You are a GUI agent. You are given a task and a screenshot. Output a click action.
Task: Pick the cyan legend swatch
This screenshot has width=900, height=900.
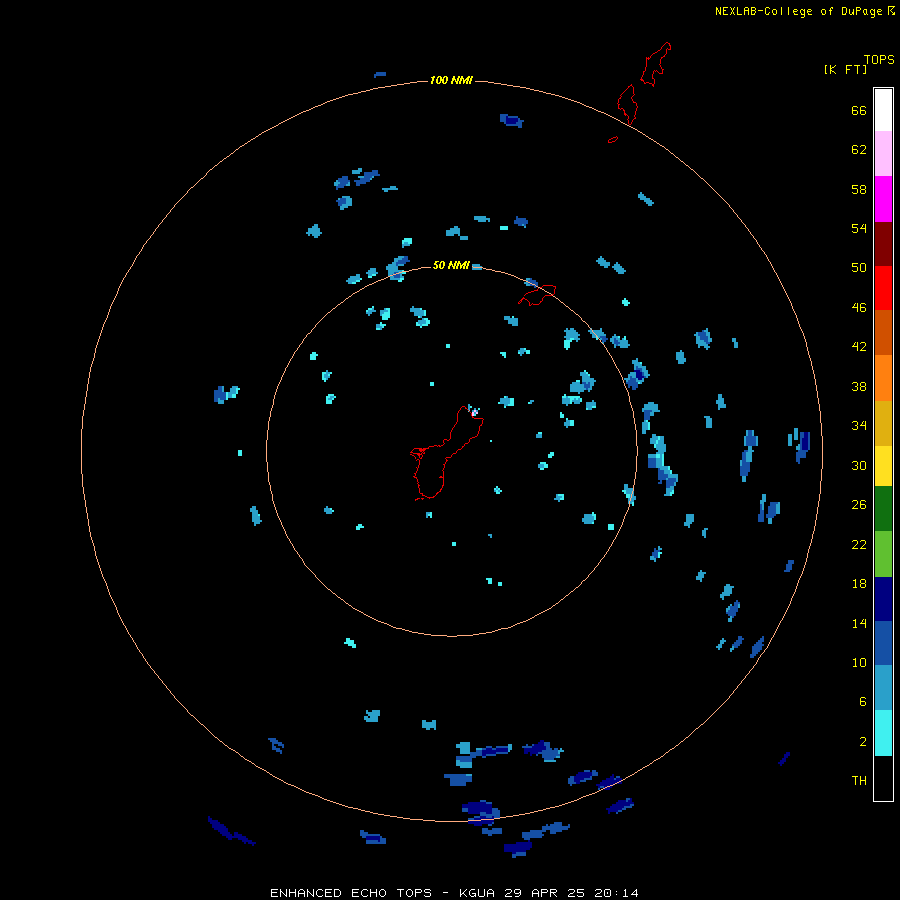click(x=883, y=733)
